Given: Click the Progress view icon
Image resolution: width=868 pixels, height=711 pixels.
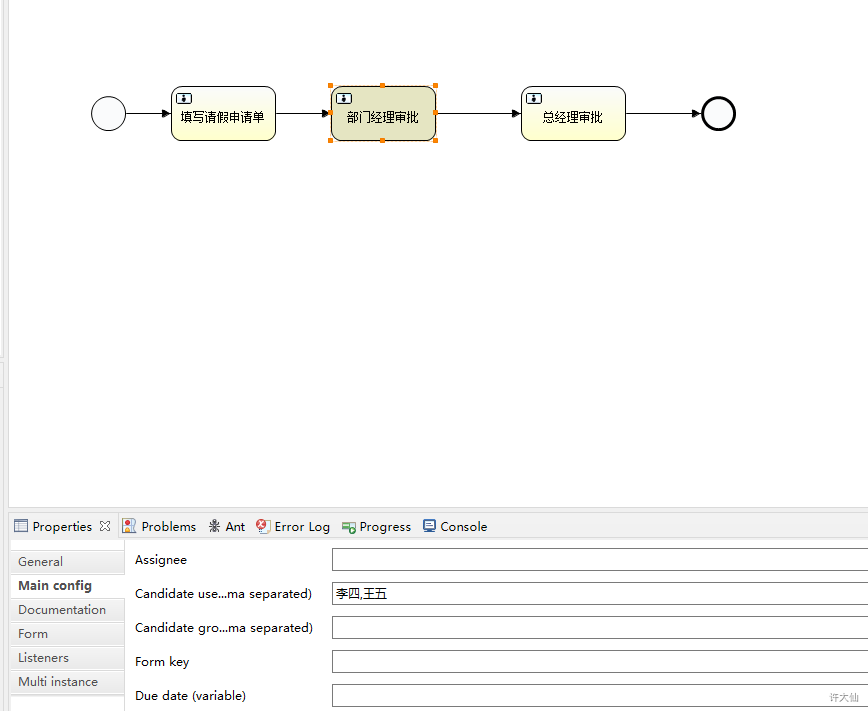Looking at the screenshot, I should [348, 527].
